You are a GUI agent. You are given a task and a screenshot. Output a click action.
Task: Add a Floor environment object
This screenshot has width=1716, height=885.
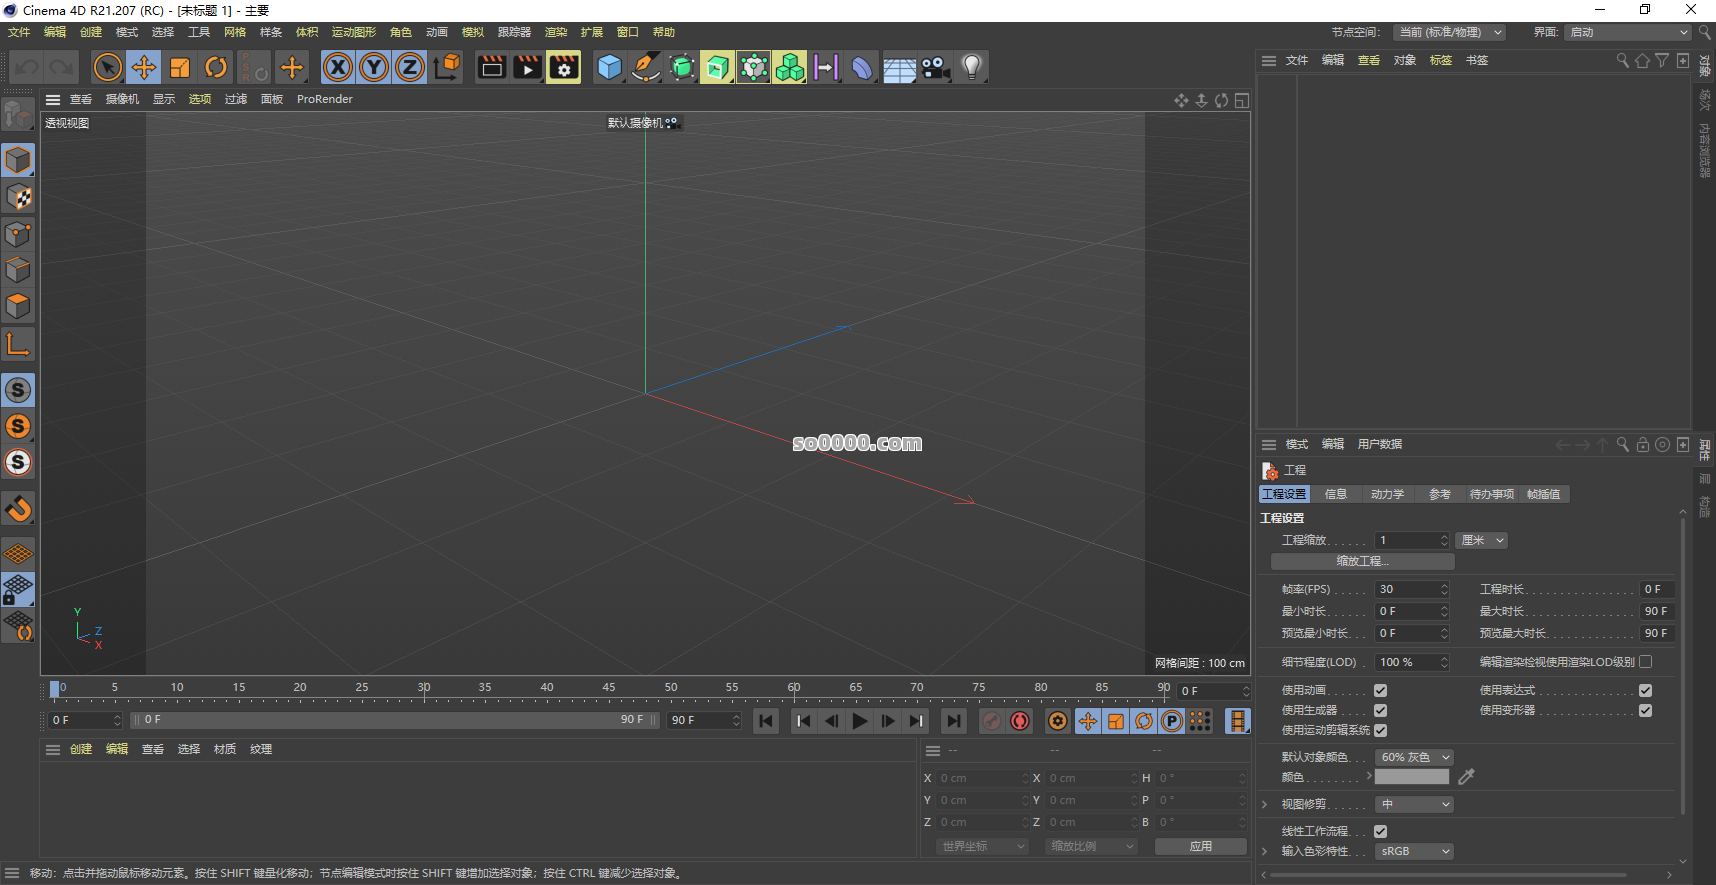[898, 67]
